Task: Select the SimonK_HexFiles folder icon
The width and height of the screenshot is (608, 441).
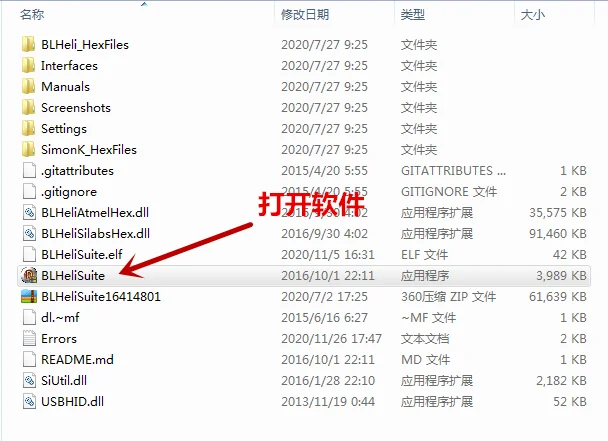Action: [x=29, y=150]
